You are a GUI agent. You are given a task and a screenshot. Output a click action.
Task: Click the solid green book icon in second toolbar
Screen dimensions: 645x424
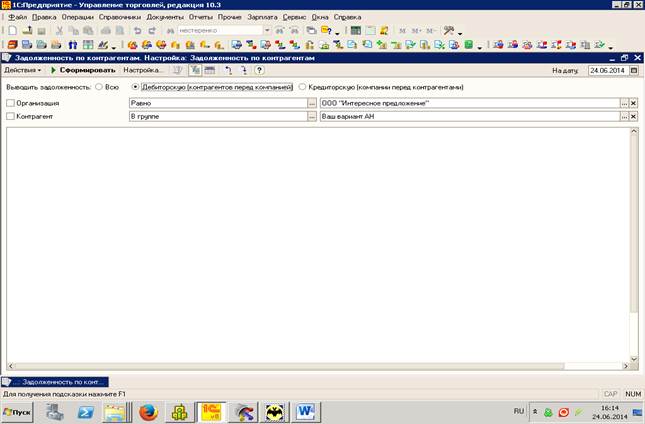468,44
